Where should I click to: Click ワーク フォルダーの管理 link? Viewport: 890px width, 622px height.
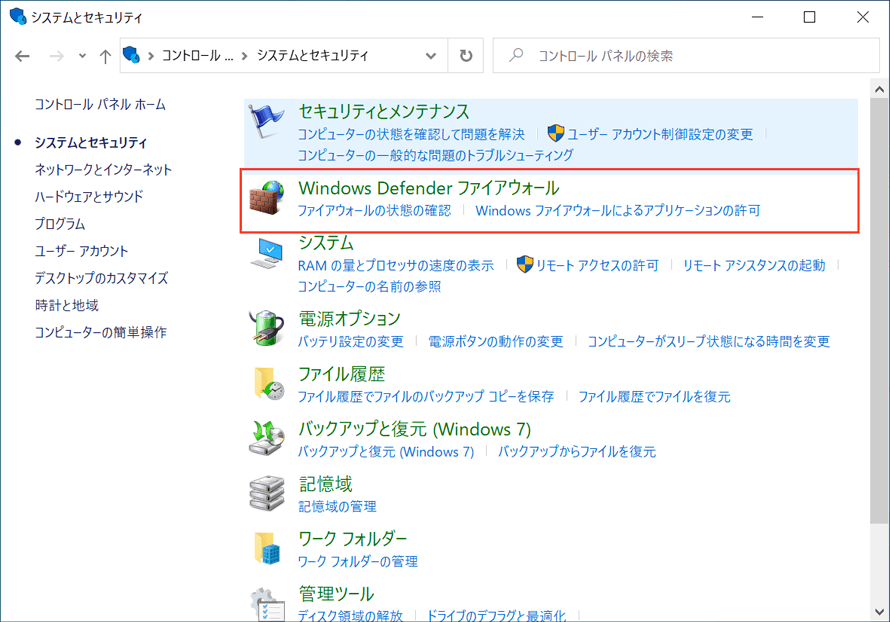(x=358, y=561)
